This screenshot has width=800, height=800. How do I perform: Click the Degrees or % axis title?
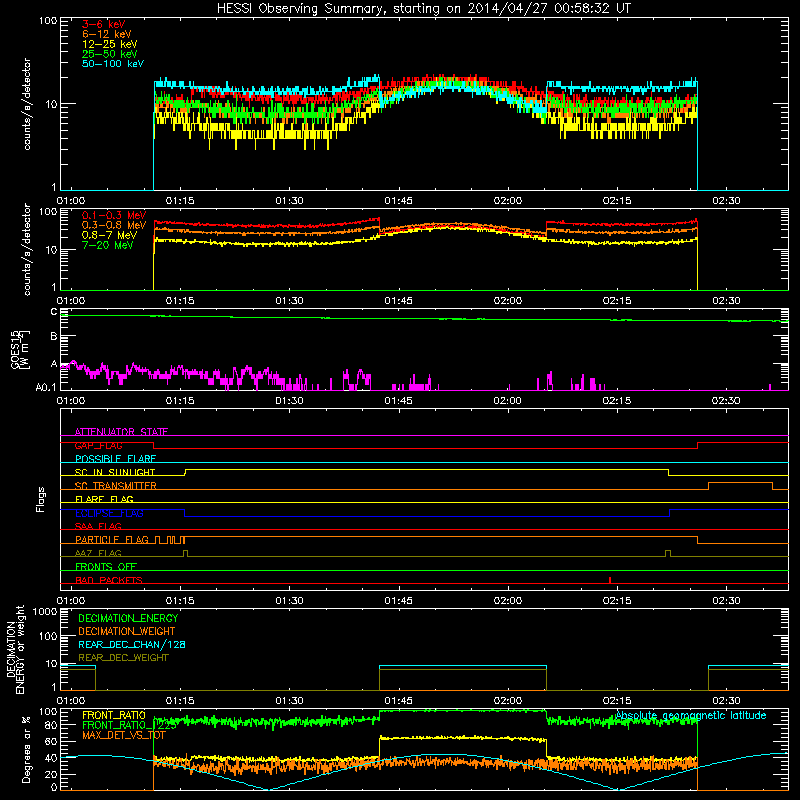pos(26,750)
